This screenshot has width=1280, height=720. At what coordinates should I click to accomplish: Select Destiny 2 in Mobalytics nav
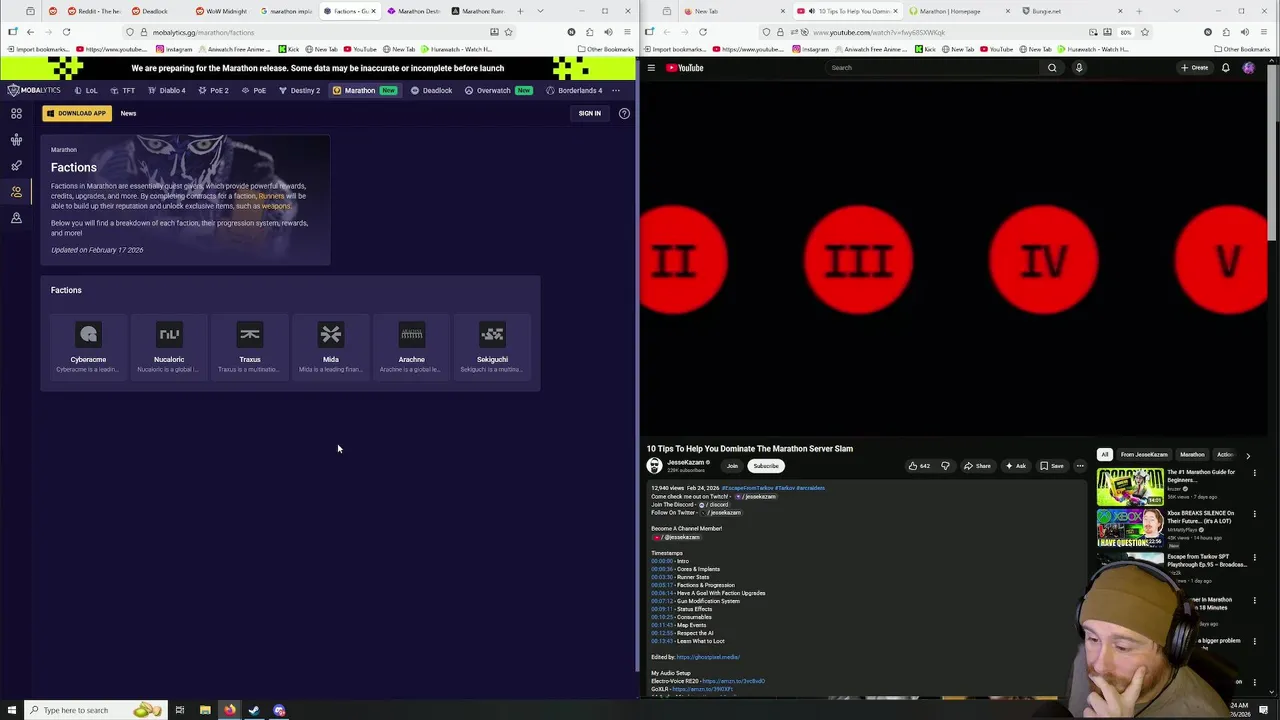[299, 90]
